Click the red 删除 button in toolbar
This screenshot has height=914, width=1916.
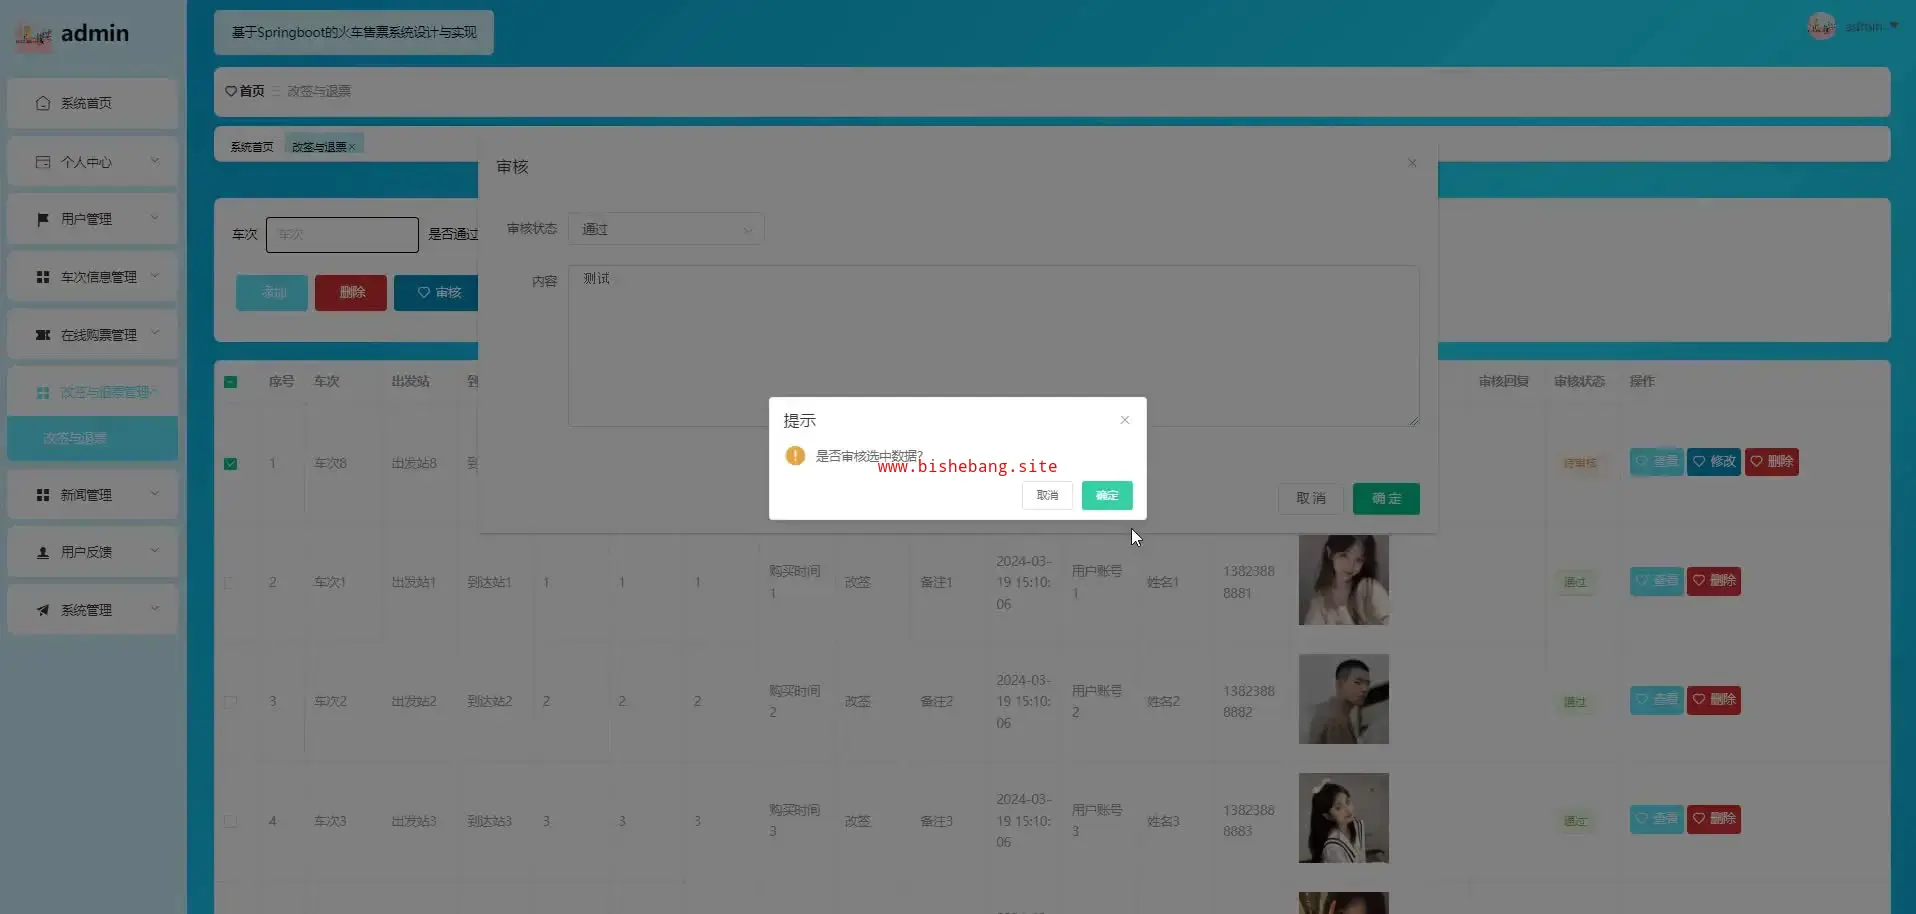pyautogui.click(x=351, y=292)
